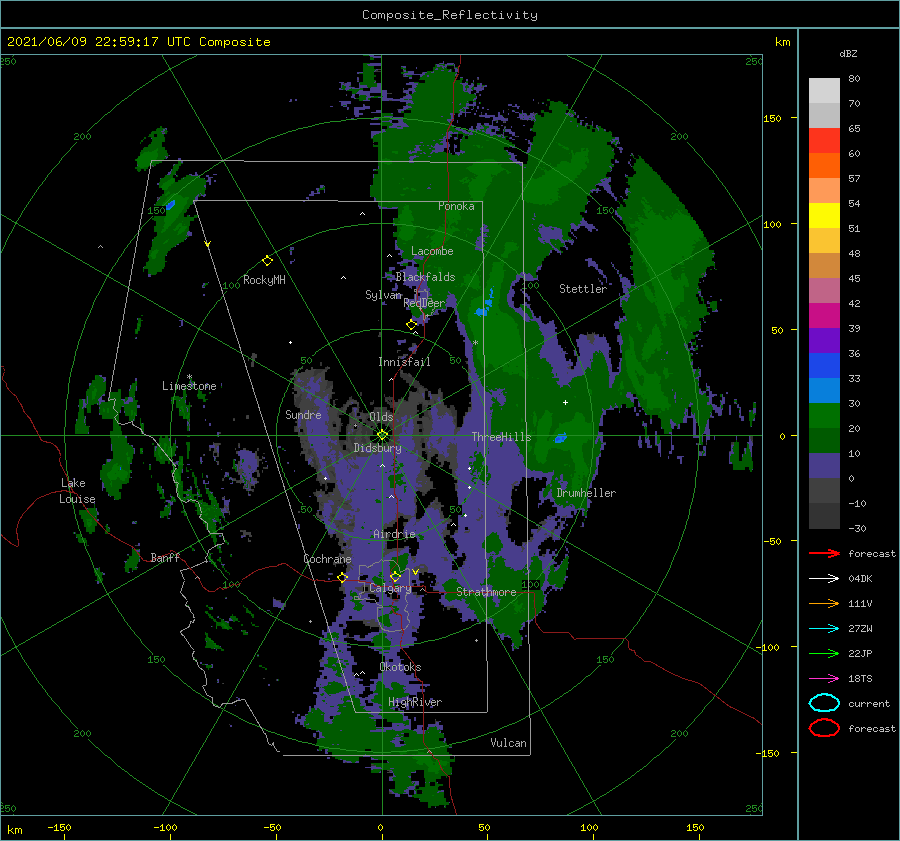The height and width of the screenshot is (841, 900).
Task: Click the HighRiver city label
Action: pyautogui.click(x=415, y=702)
